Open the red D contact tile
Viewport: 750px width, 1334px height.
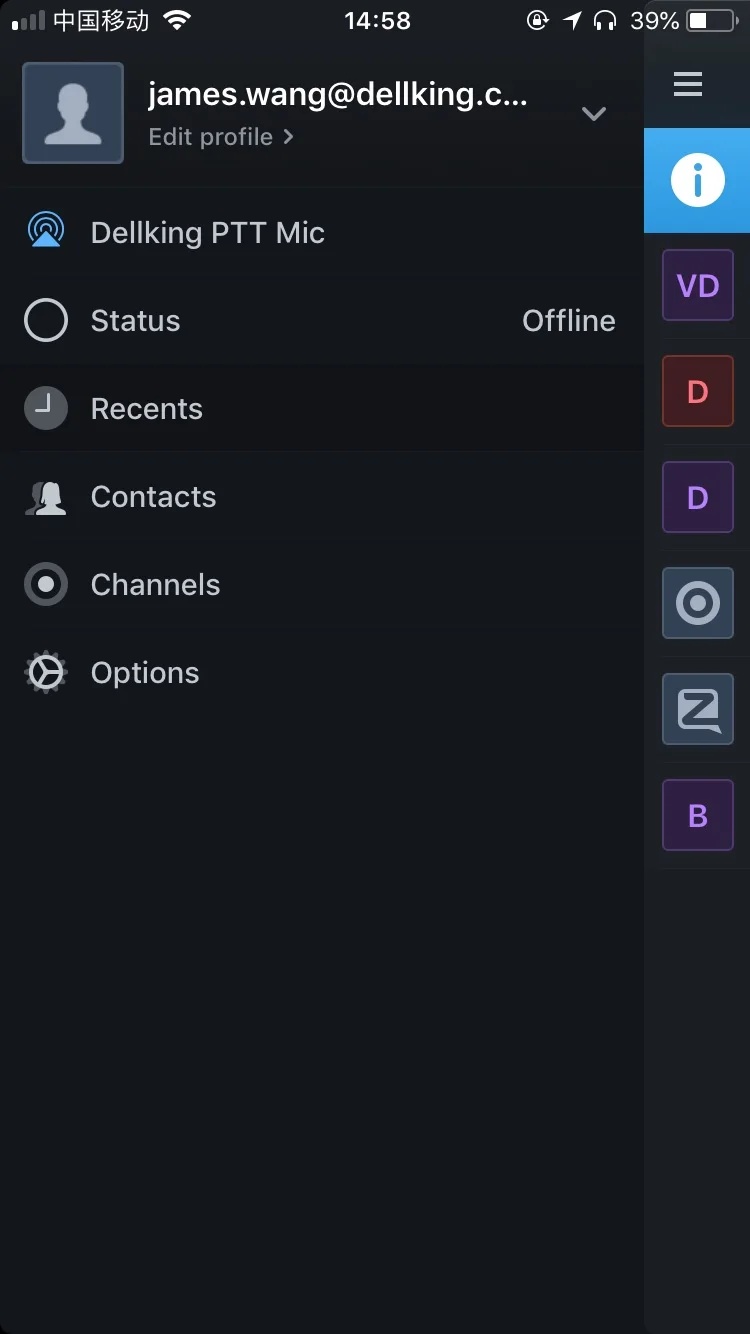698,391
